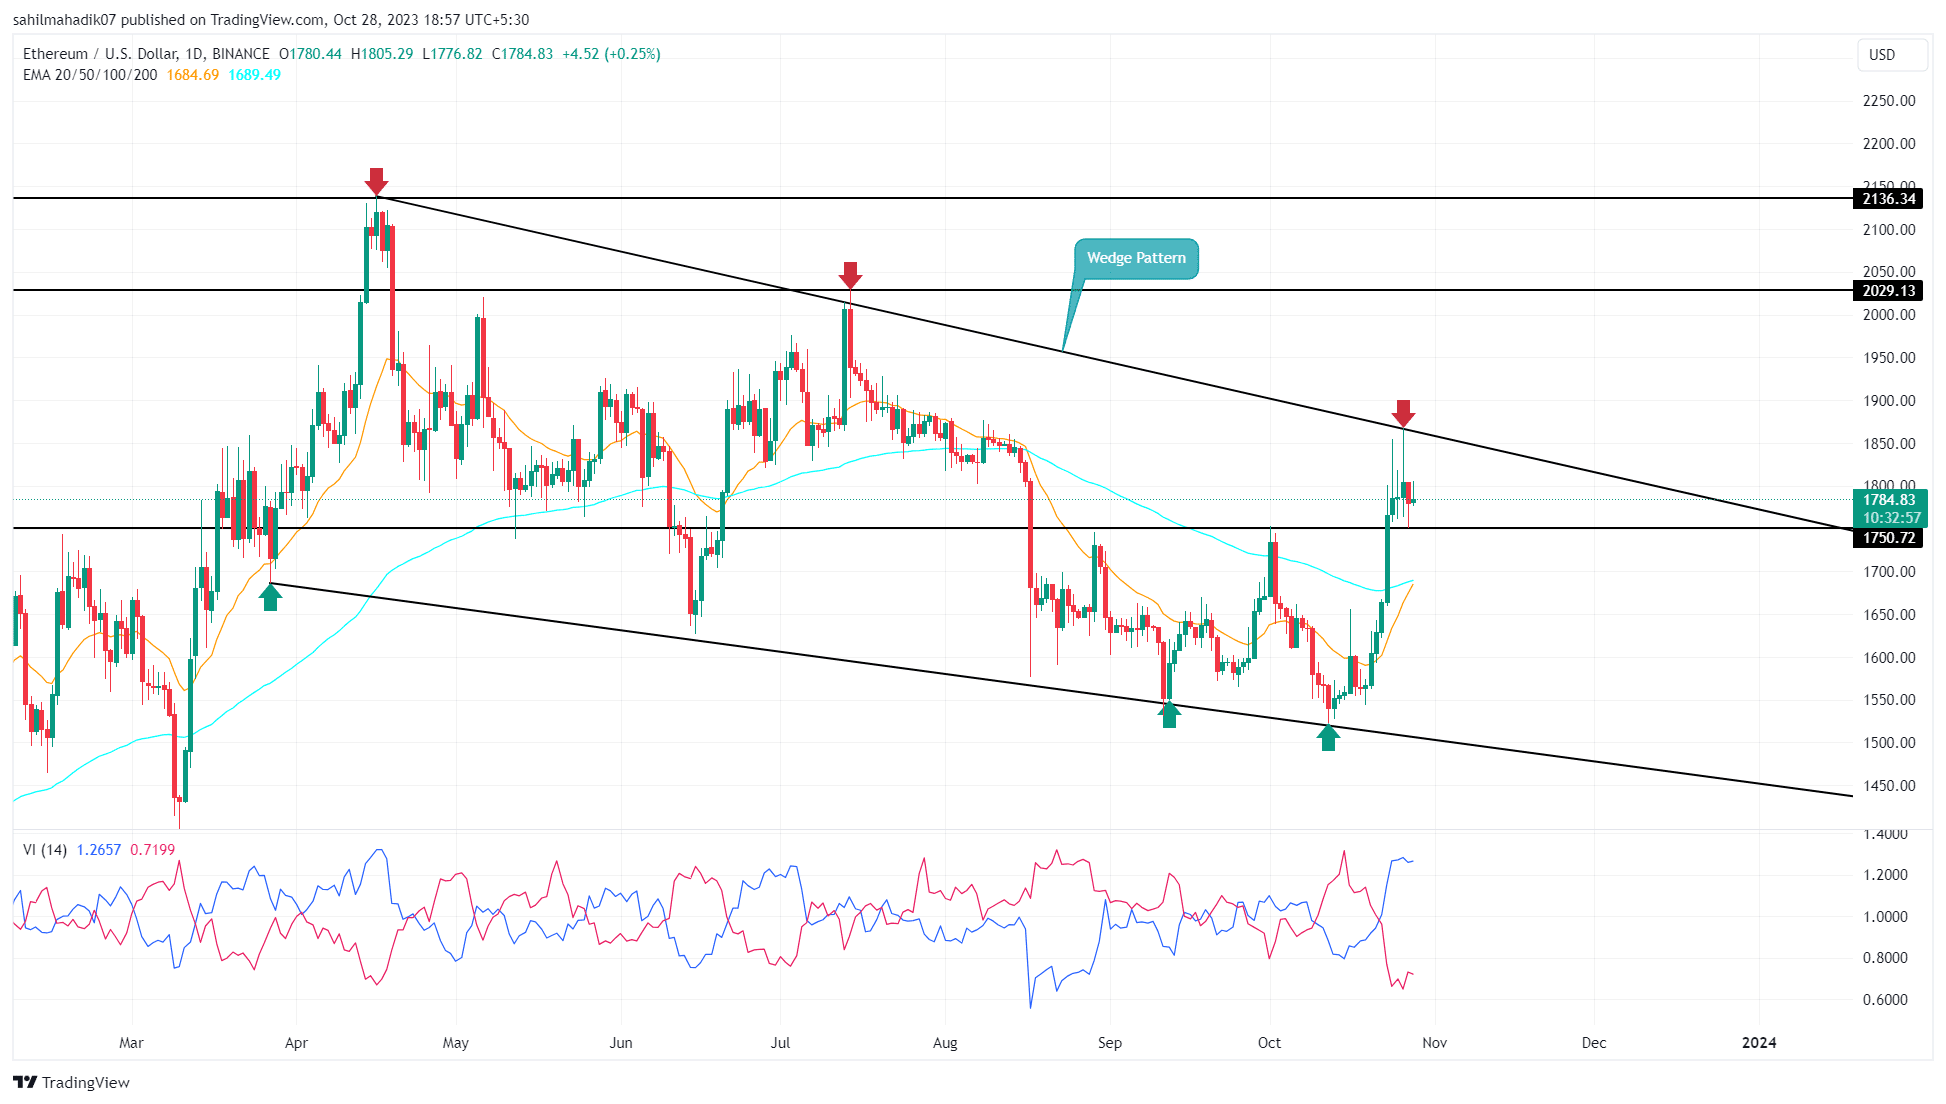Click the 2200.00 price axis label

1889,144
